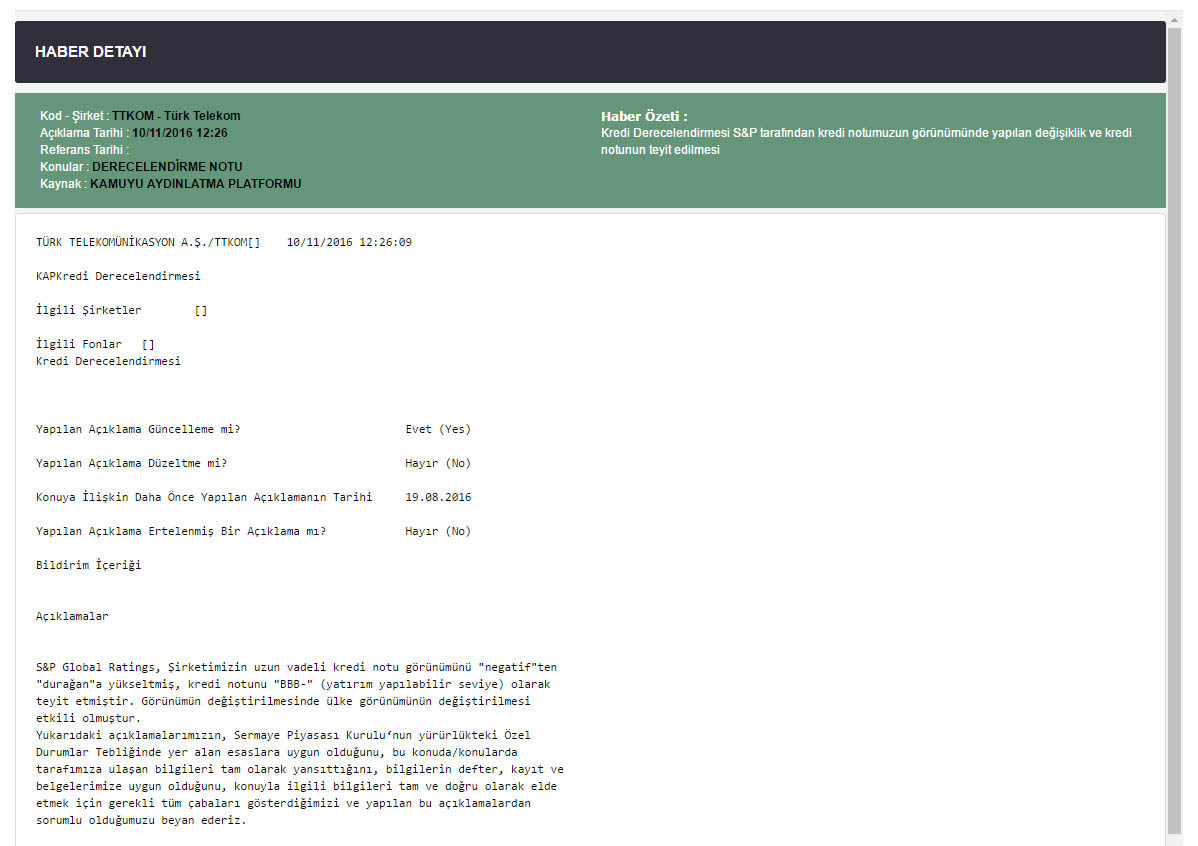Click the DERECELENDİRME NOTU topic value
Image resolution: width=1198 pixels, height=846 pixels.
167,167
